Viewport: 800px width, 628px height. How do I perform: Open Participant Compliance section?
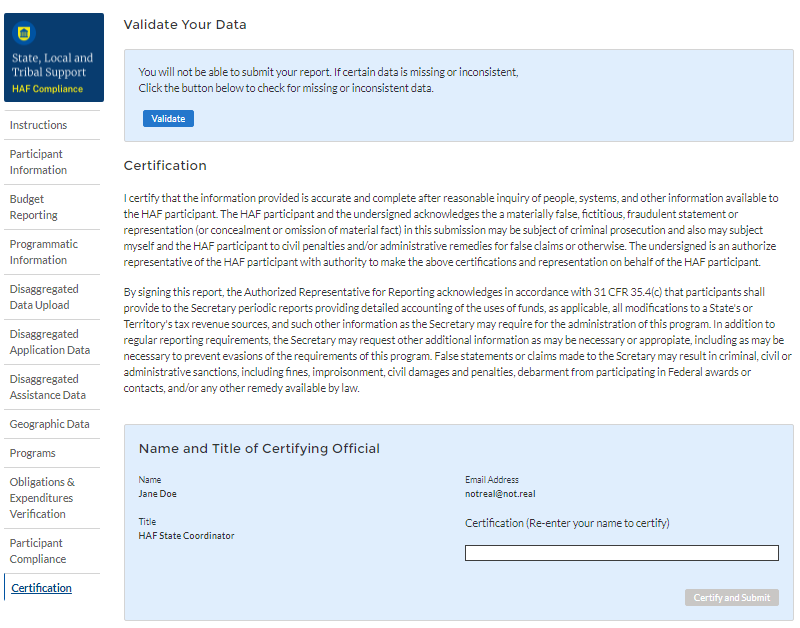pos(37,551)
